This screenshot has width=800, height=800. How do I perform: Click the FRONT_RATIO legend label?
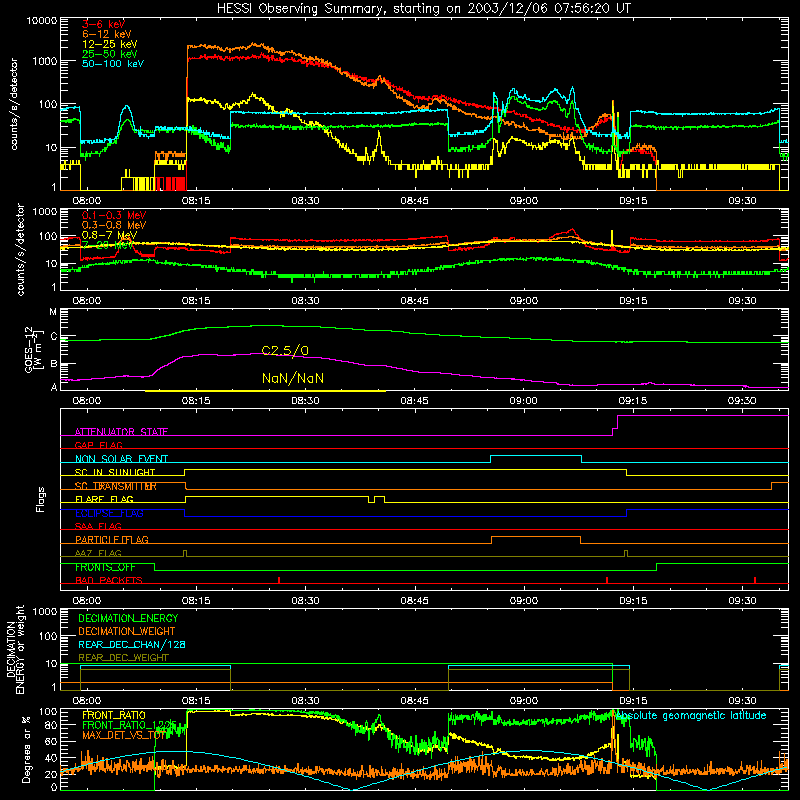pos(114,715)
